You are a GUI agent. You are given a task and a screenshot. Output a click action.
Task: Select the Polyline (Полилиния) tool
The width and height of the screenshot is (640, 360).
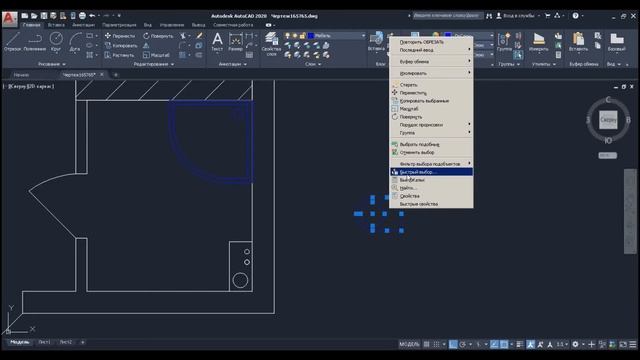click(35, 42)
